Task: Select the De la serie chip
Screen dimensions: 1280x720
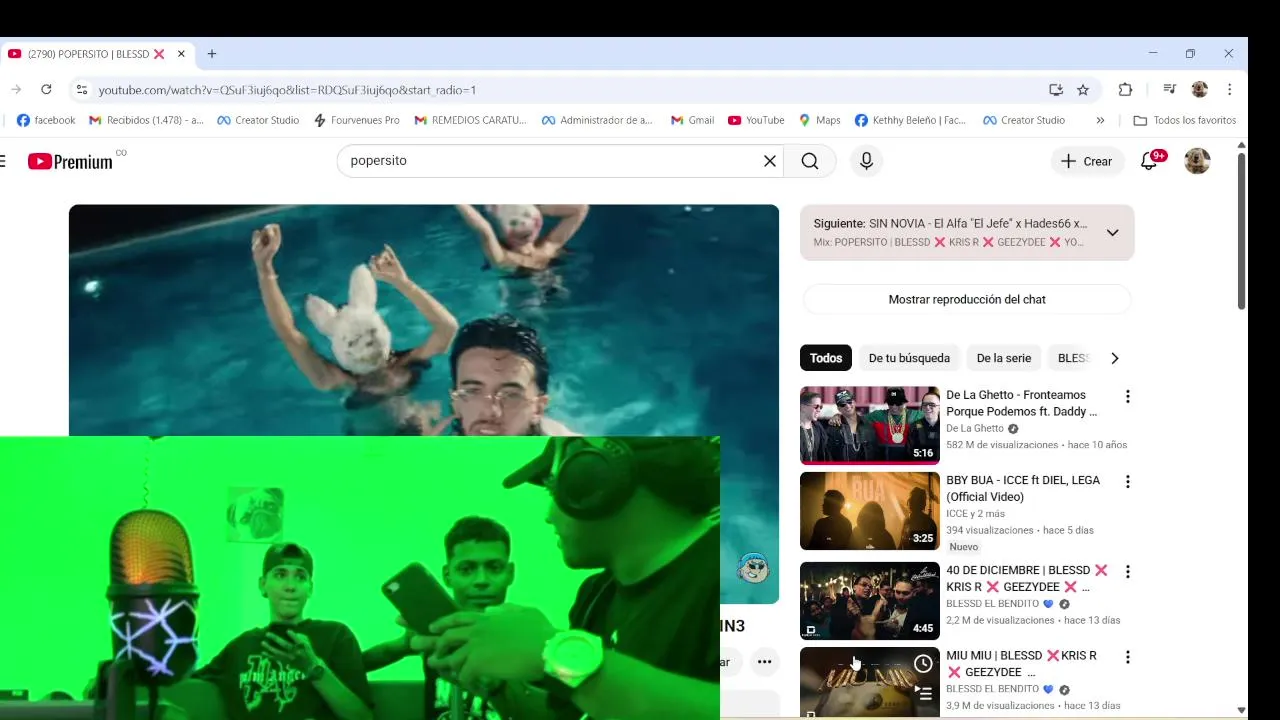Action: click(1003, 358)
